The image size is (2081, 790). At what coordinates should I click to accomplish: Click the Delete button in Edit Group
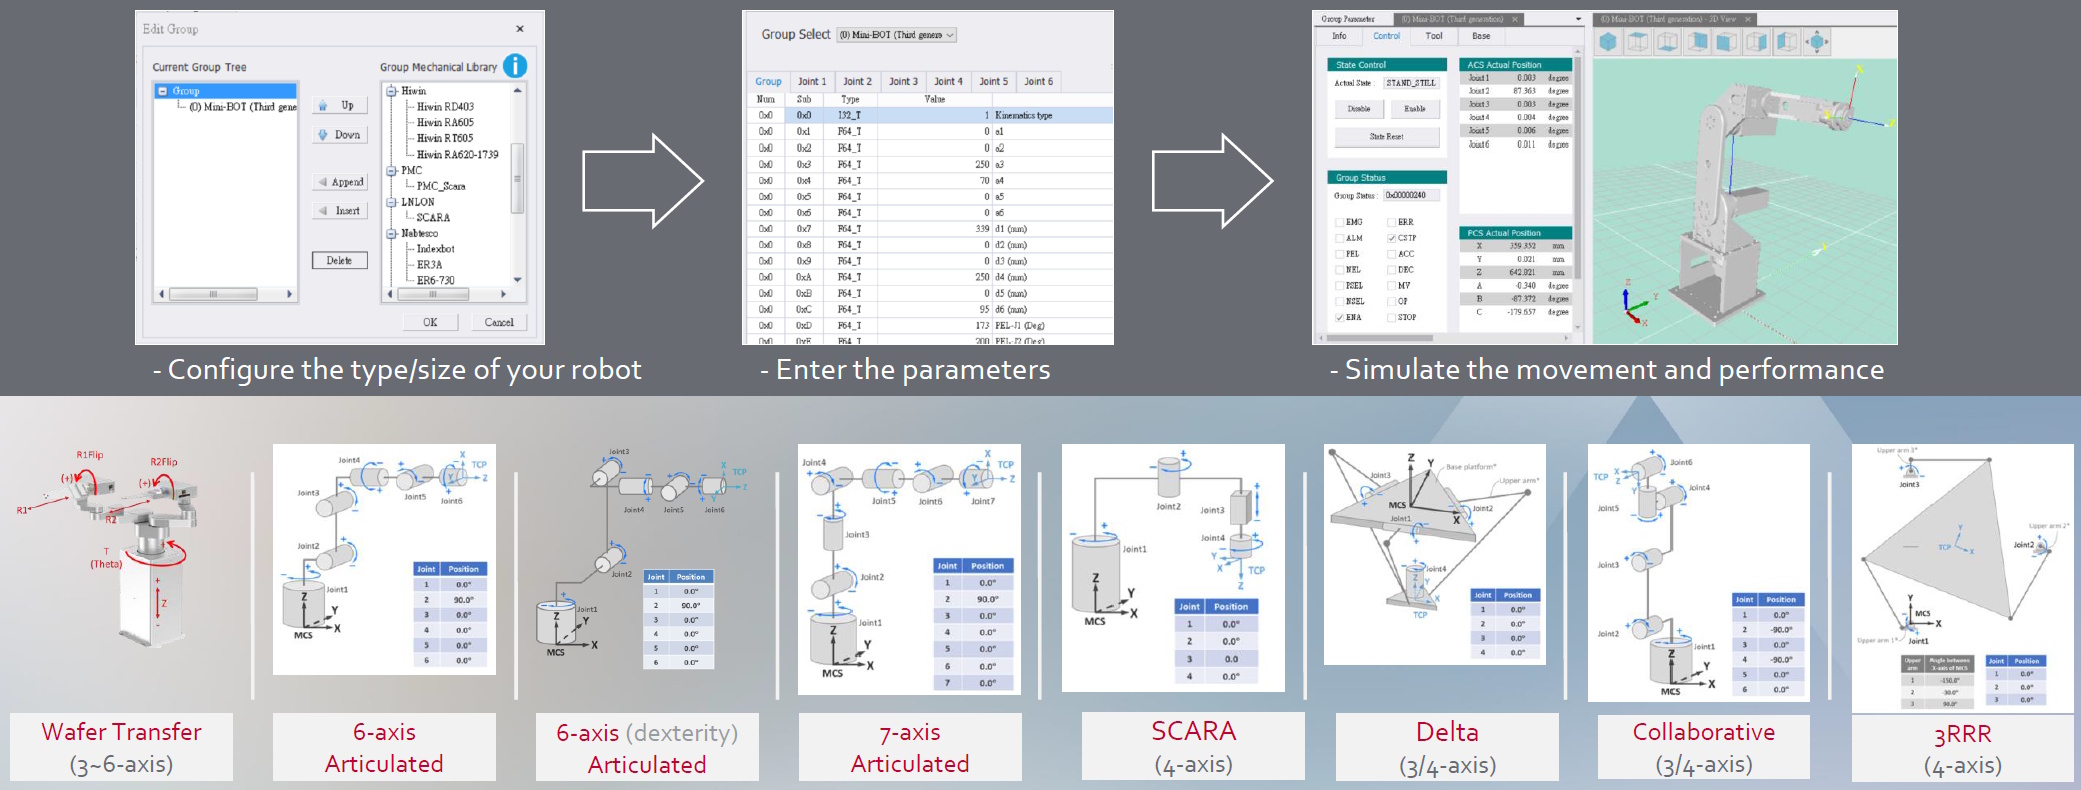(339, 261)
